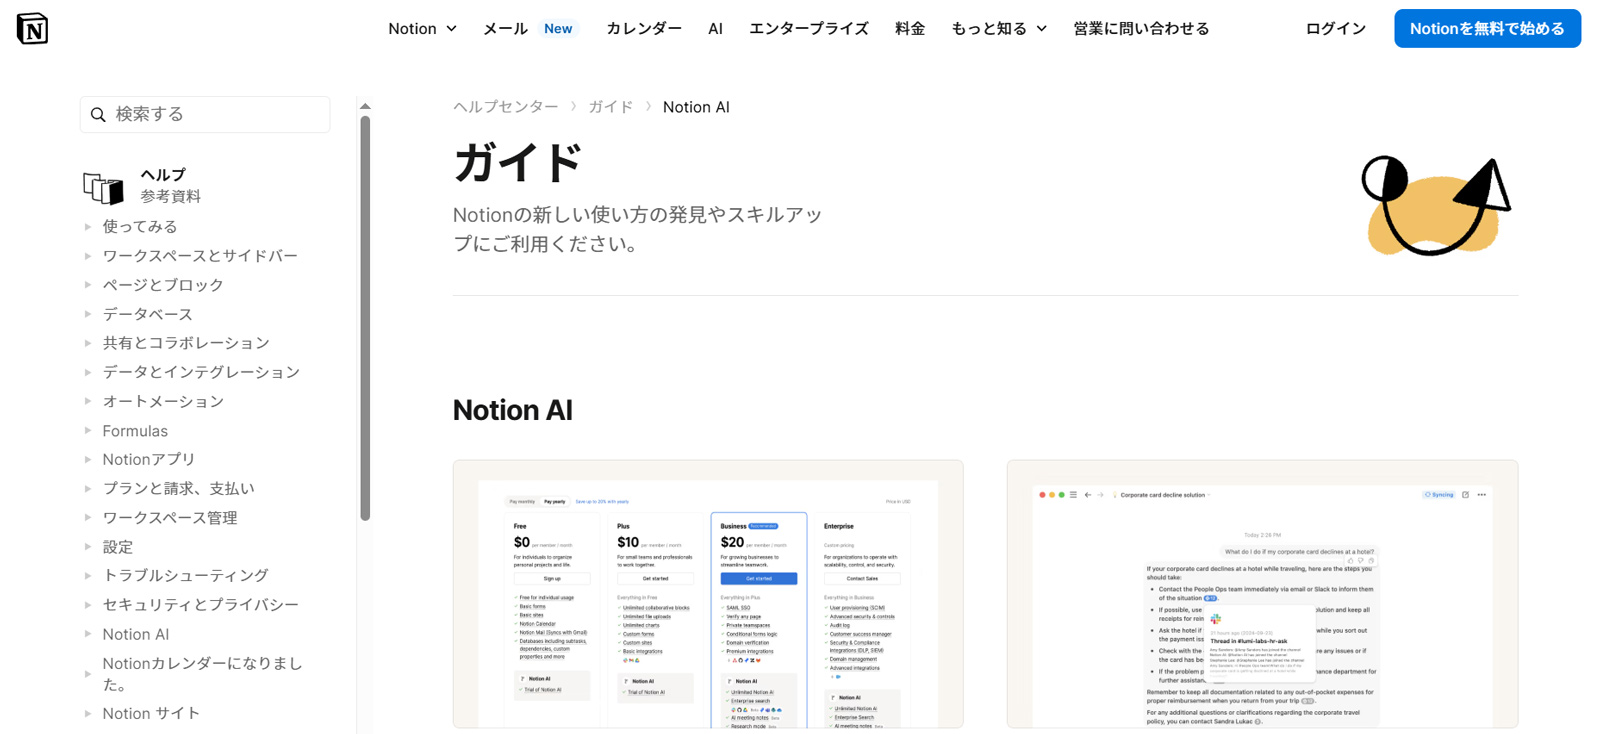Expand the Formulas section arrow
Viewport: 1600px width, 734px height.
88,431
